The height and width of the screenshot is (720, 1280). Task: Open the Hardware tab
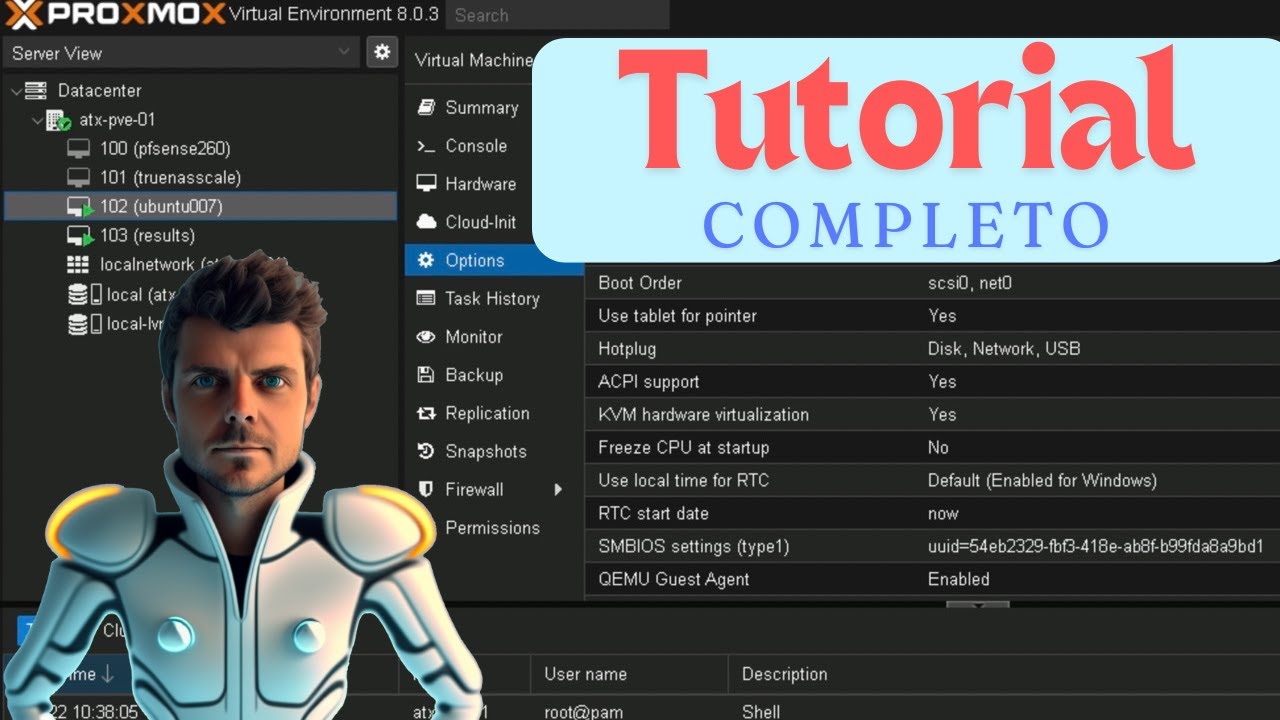[x=480, y=184]
